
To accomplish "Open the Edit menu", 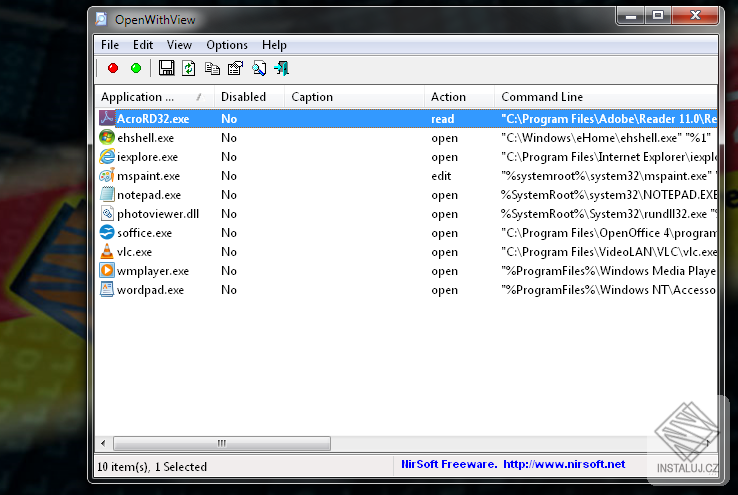I will click(143, 45).
